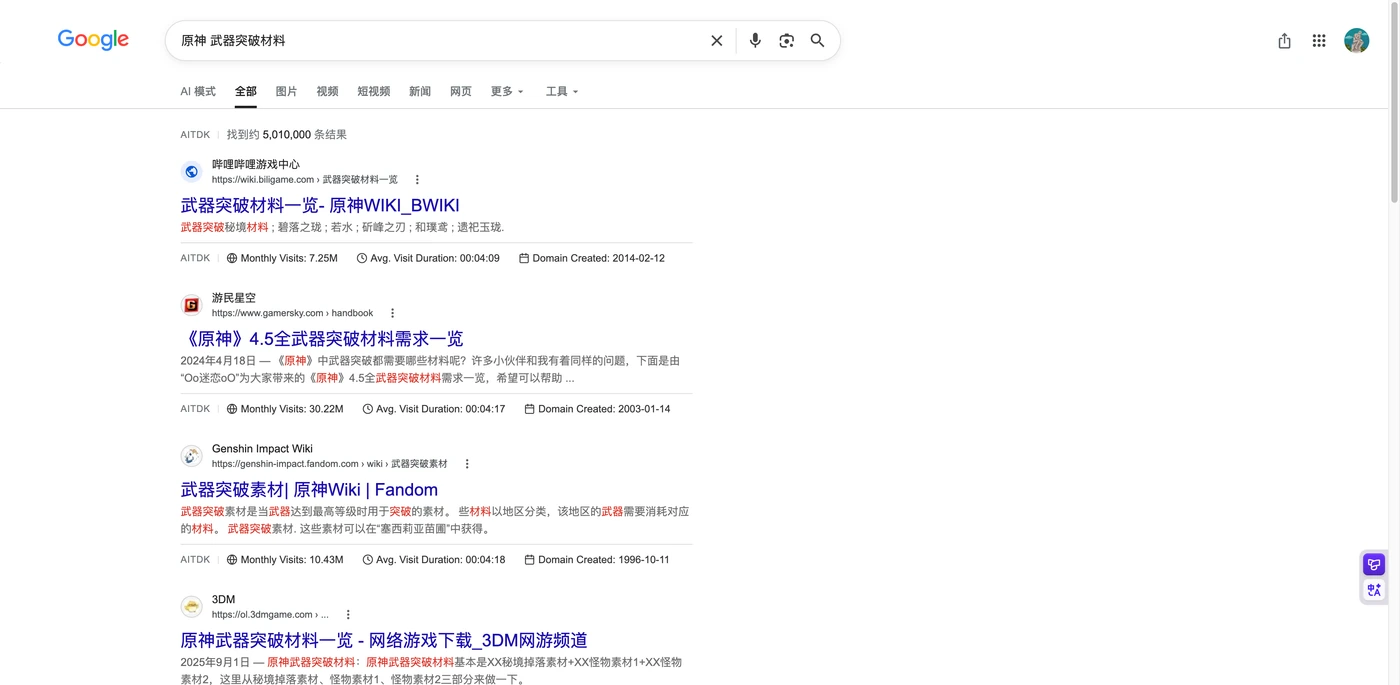Switch to the 网页 tab
This screenshot has height=685, width=1400.
461,91
